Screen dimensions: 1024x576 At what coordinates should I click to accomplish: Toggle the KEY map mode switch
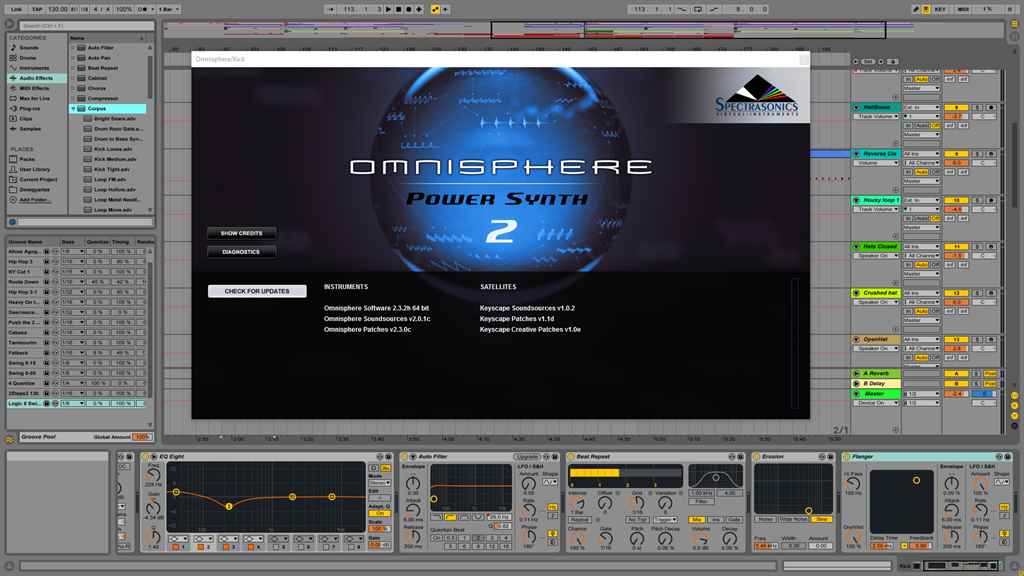point(941,10)
